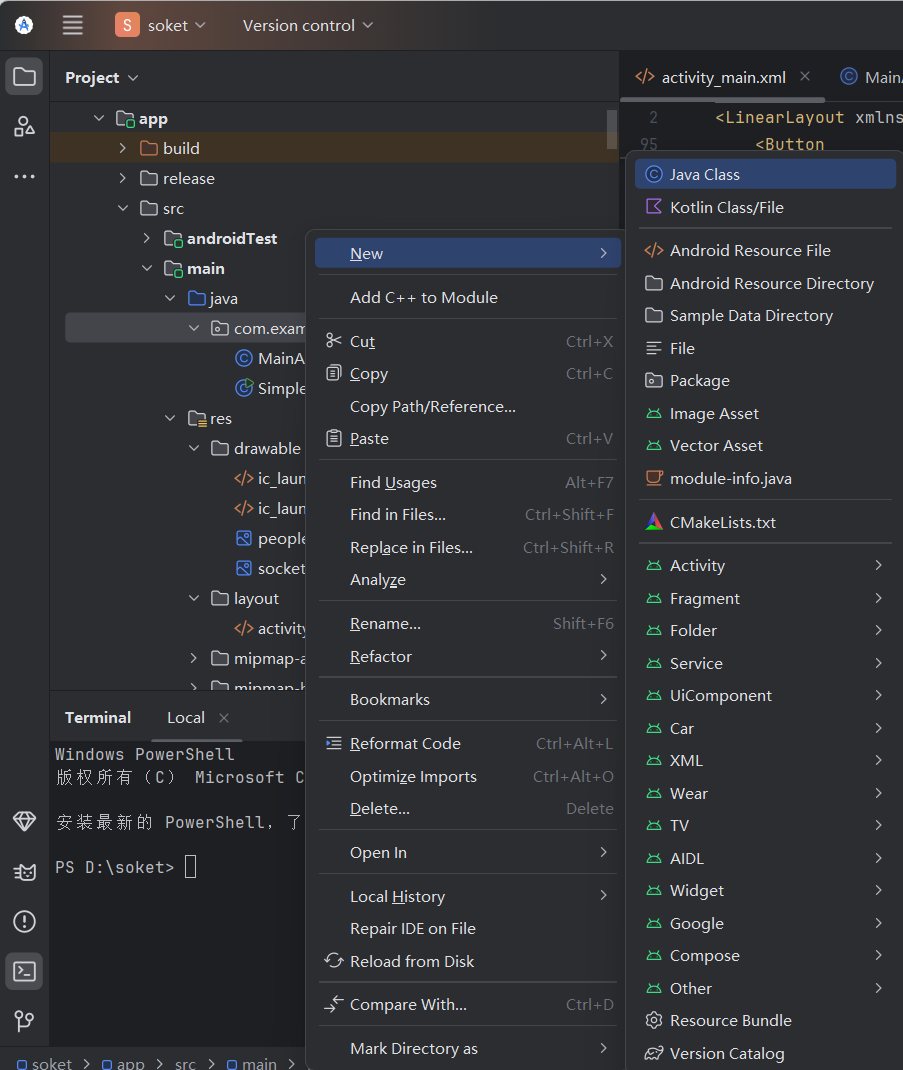Expand the build folder
The height and width of the screenshot is (1070, 903).
tap(123, 148)
